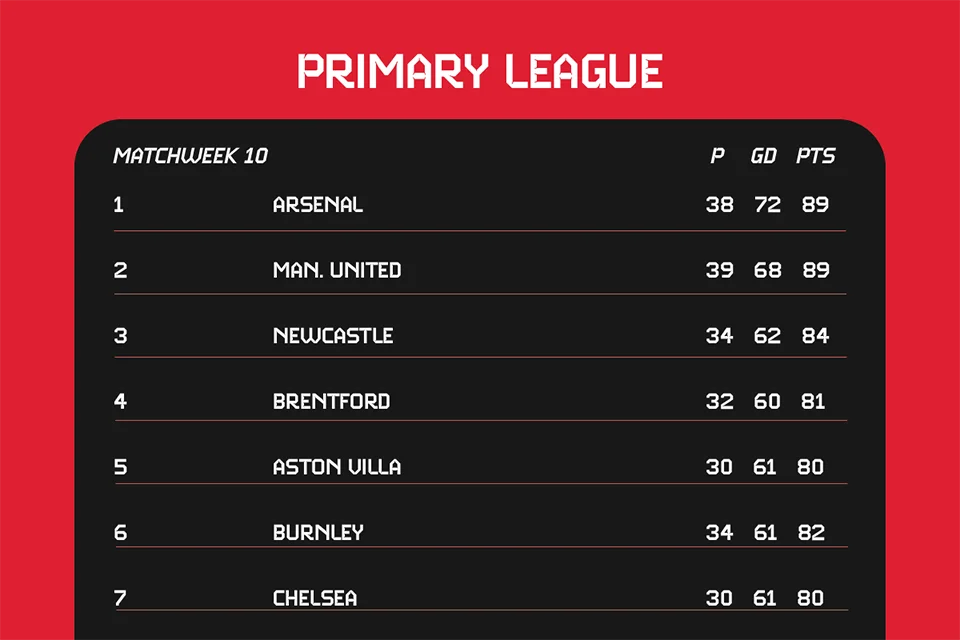This screenshot has height=640, width=960.
Task: Click Newcastle's points value 84
Action: tap(815, 336)
